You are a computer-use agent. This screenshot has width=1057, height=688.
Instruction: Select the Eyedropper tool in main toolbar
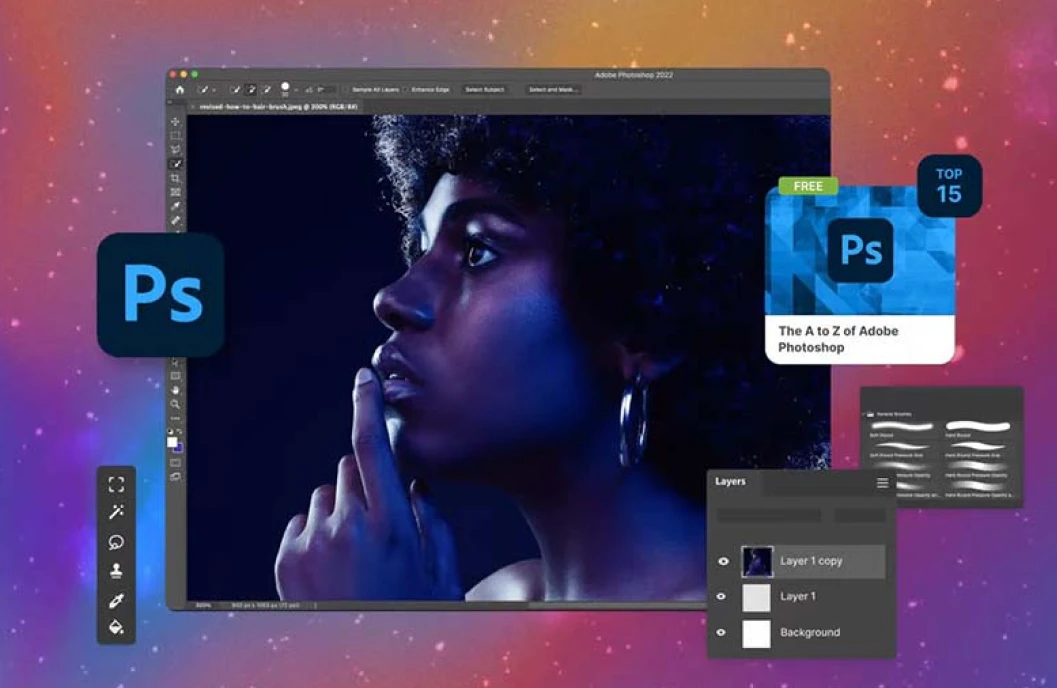click(175, 206)
